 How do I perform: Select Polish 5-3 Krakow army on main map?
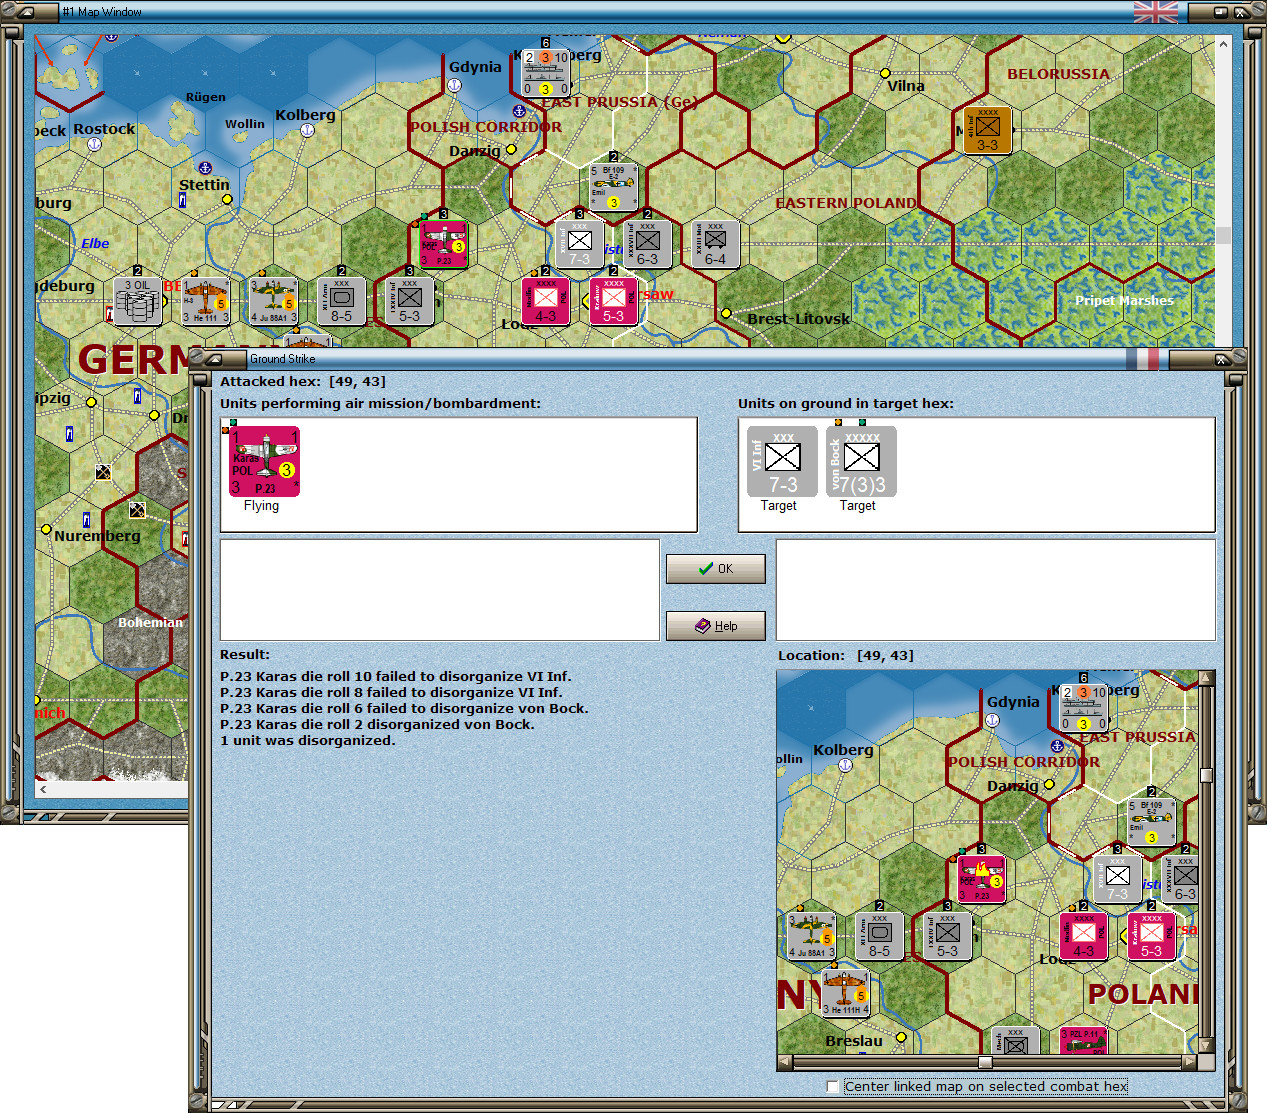click(613, 301)
